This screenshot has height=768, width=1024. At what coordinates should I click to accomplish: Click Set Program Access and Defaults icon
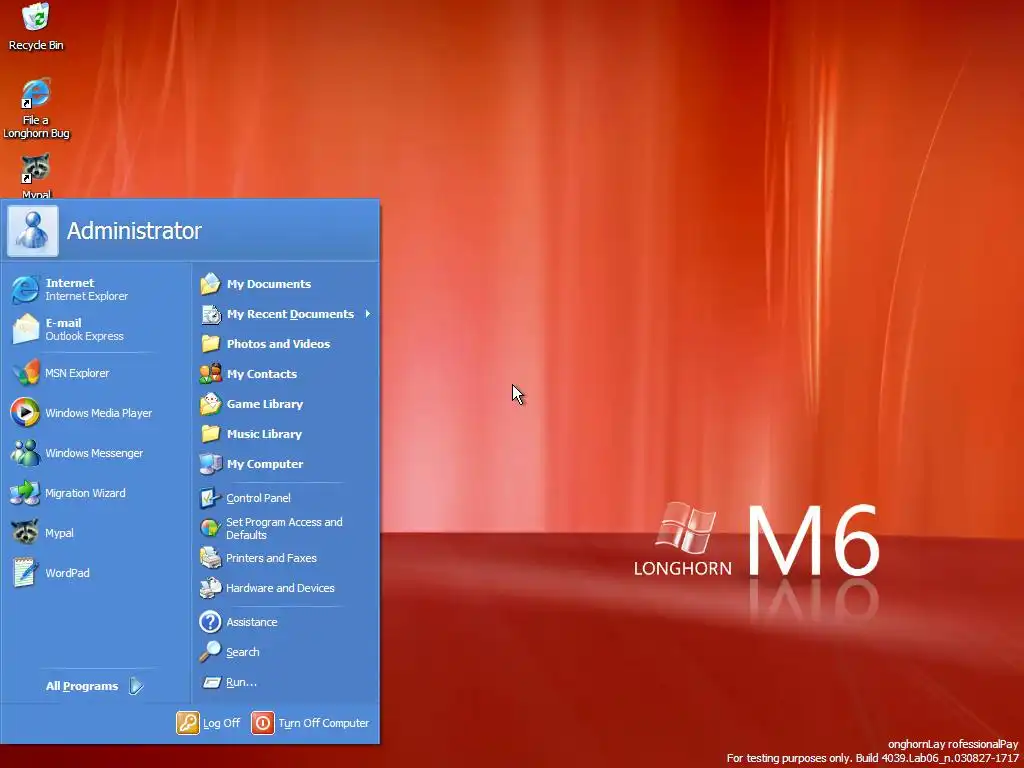(x=210, y=528)
